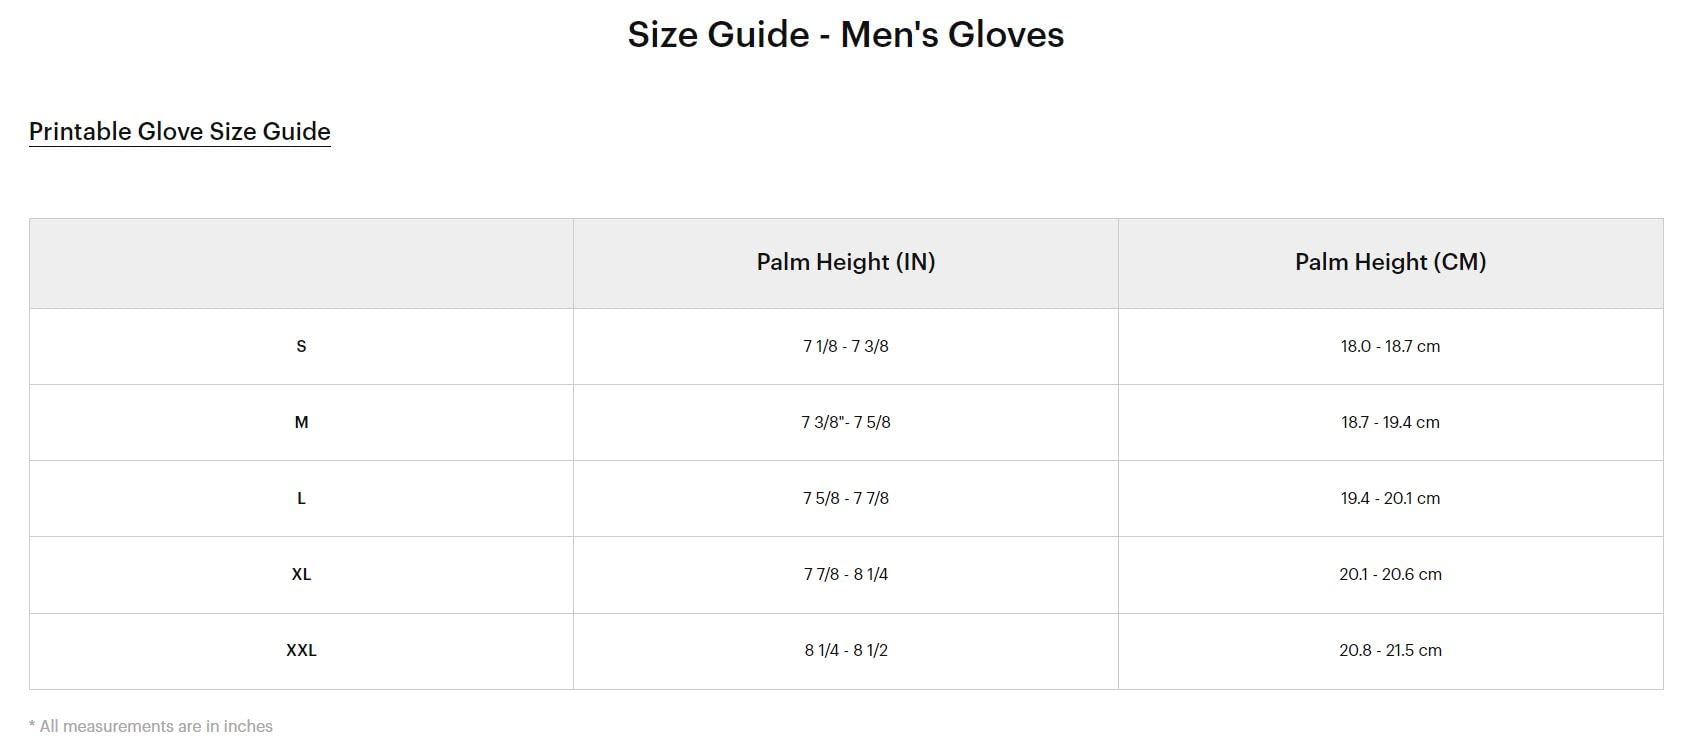Click the 7 1/8 - 7 3/8 inch cell
1698x750 pixels.
846,347
